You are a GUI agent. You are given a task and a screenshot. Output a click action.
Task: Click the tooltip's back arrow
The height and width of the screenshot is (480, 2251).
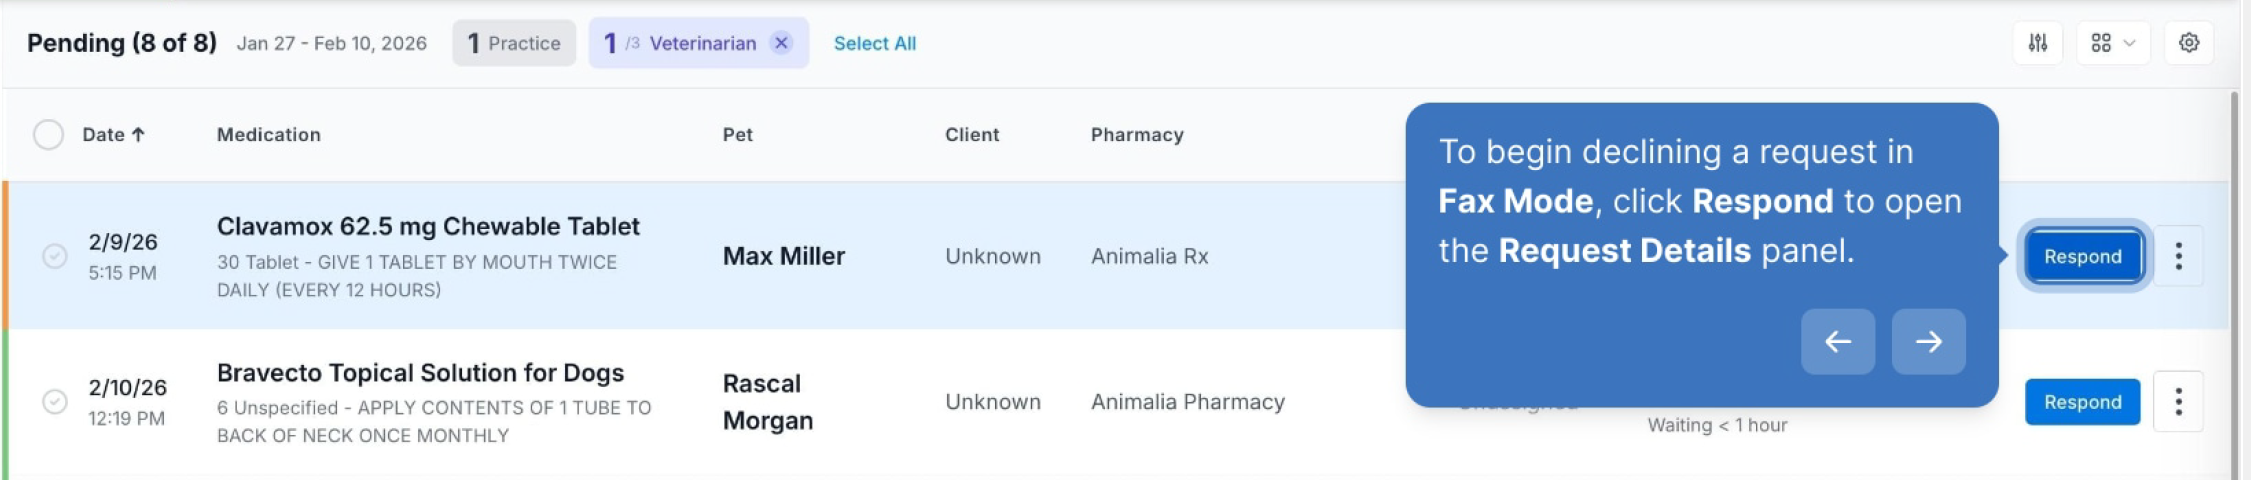[1838, 342]
